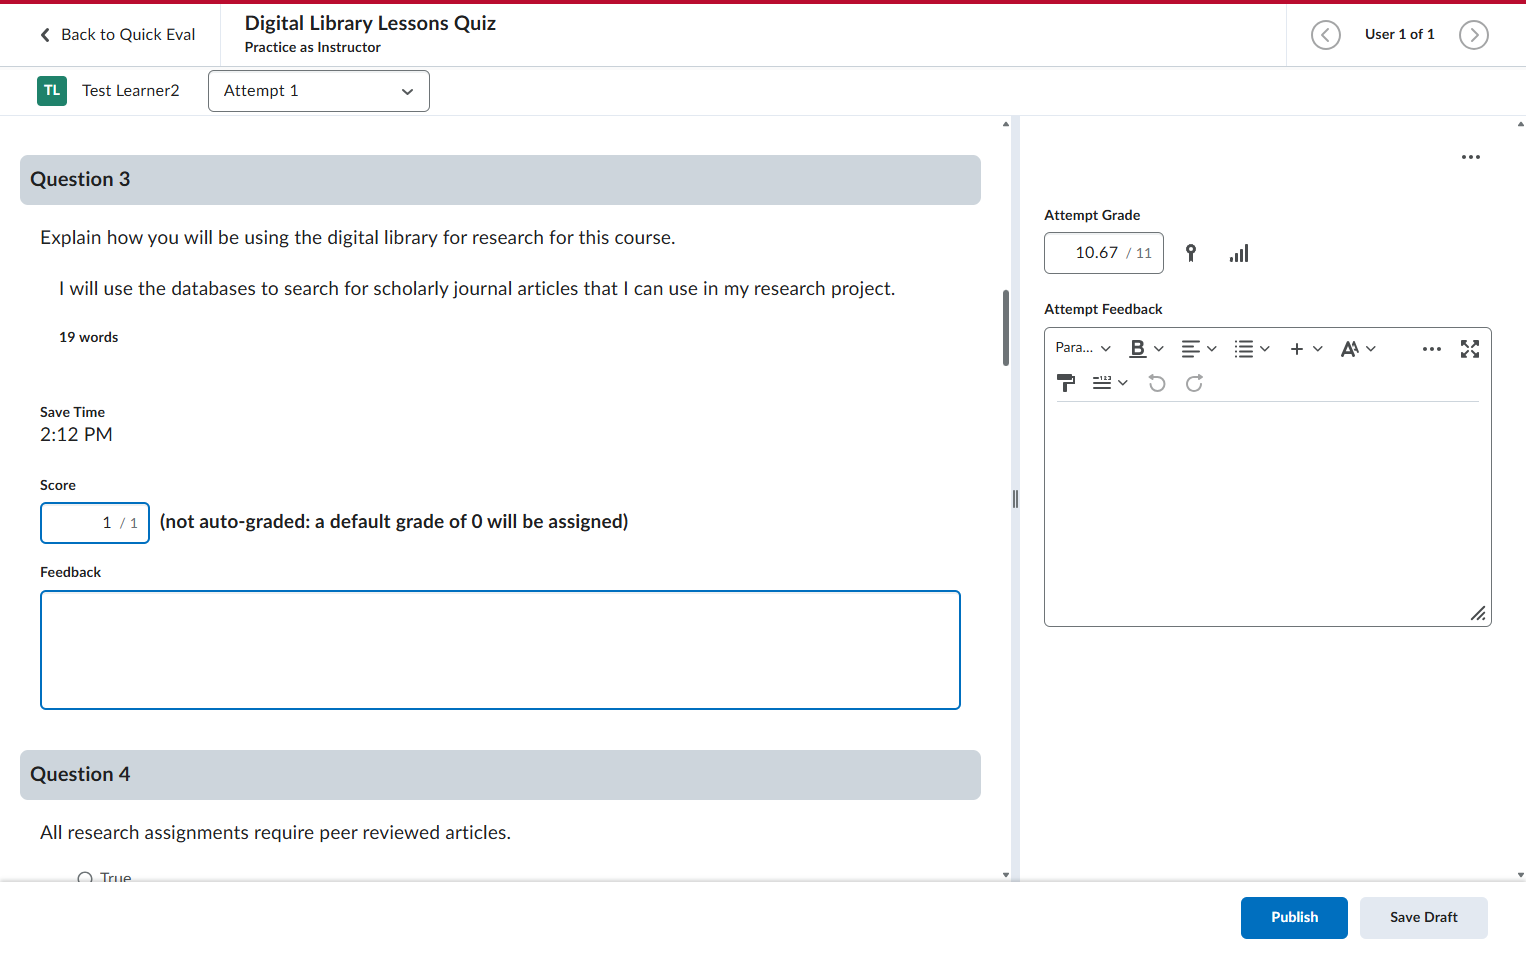Click the quiz pane scroll-up arrow
Image resolution: width=1526 pixels, height=954 pixels.
(x=1006, y=124)
